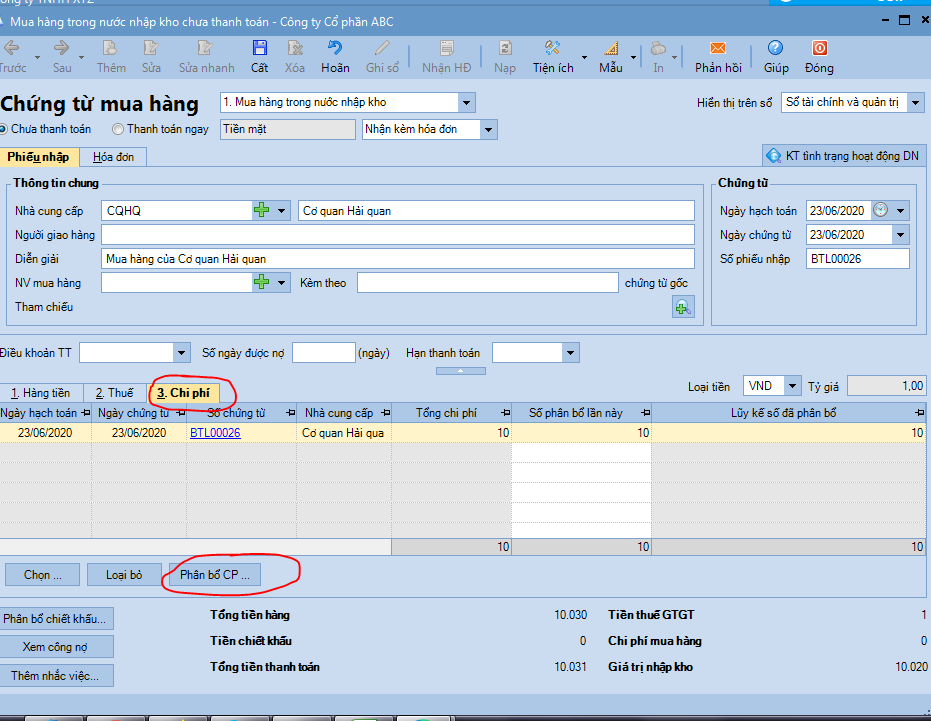Open the Hiển thị trên sổ dropdown
This screenshot has height=721, width=931.
click(916, 102)
